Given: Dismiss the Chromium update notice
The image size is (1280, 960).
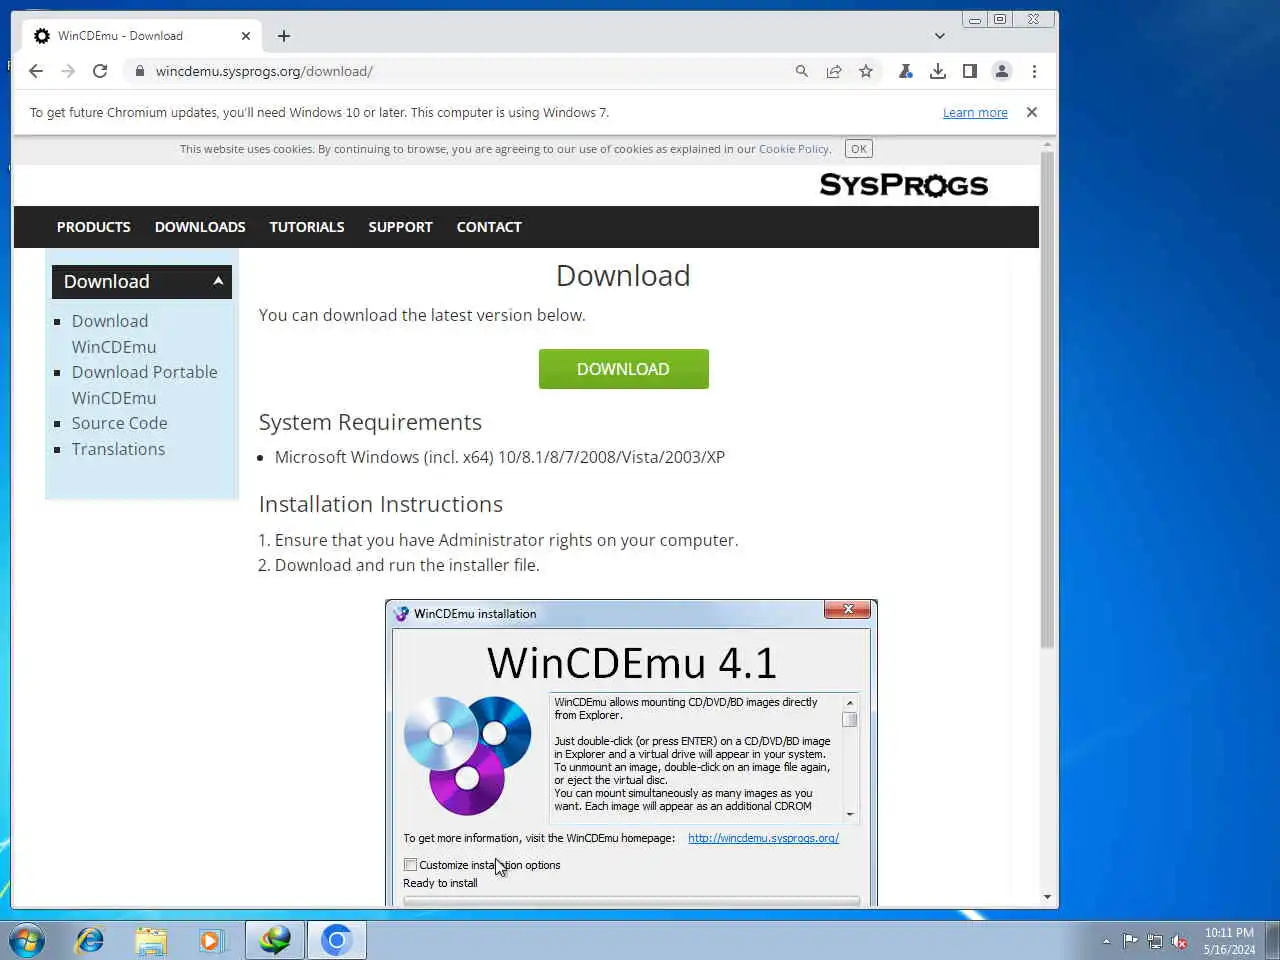Looking at the screenshot, I should [1032, 112].
